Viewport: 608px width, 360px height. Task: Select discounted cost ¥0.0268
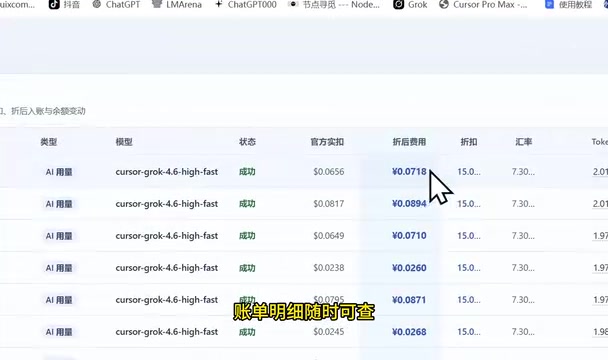point(409,332)
